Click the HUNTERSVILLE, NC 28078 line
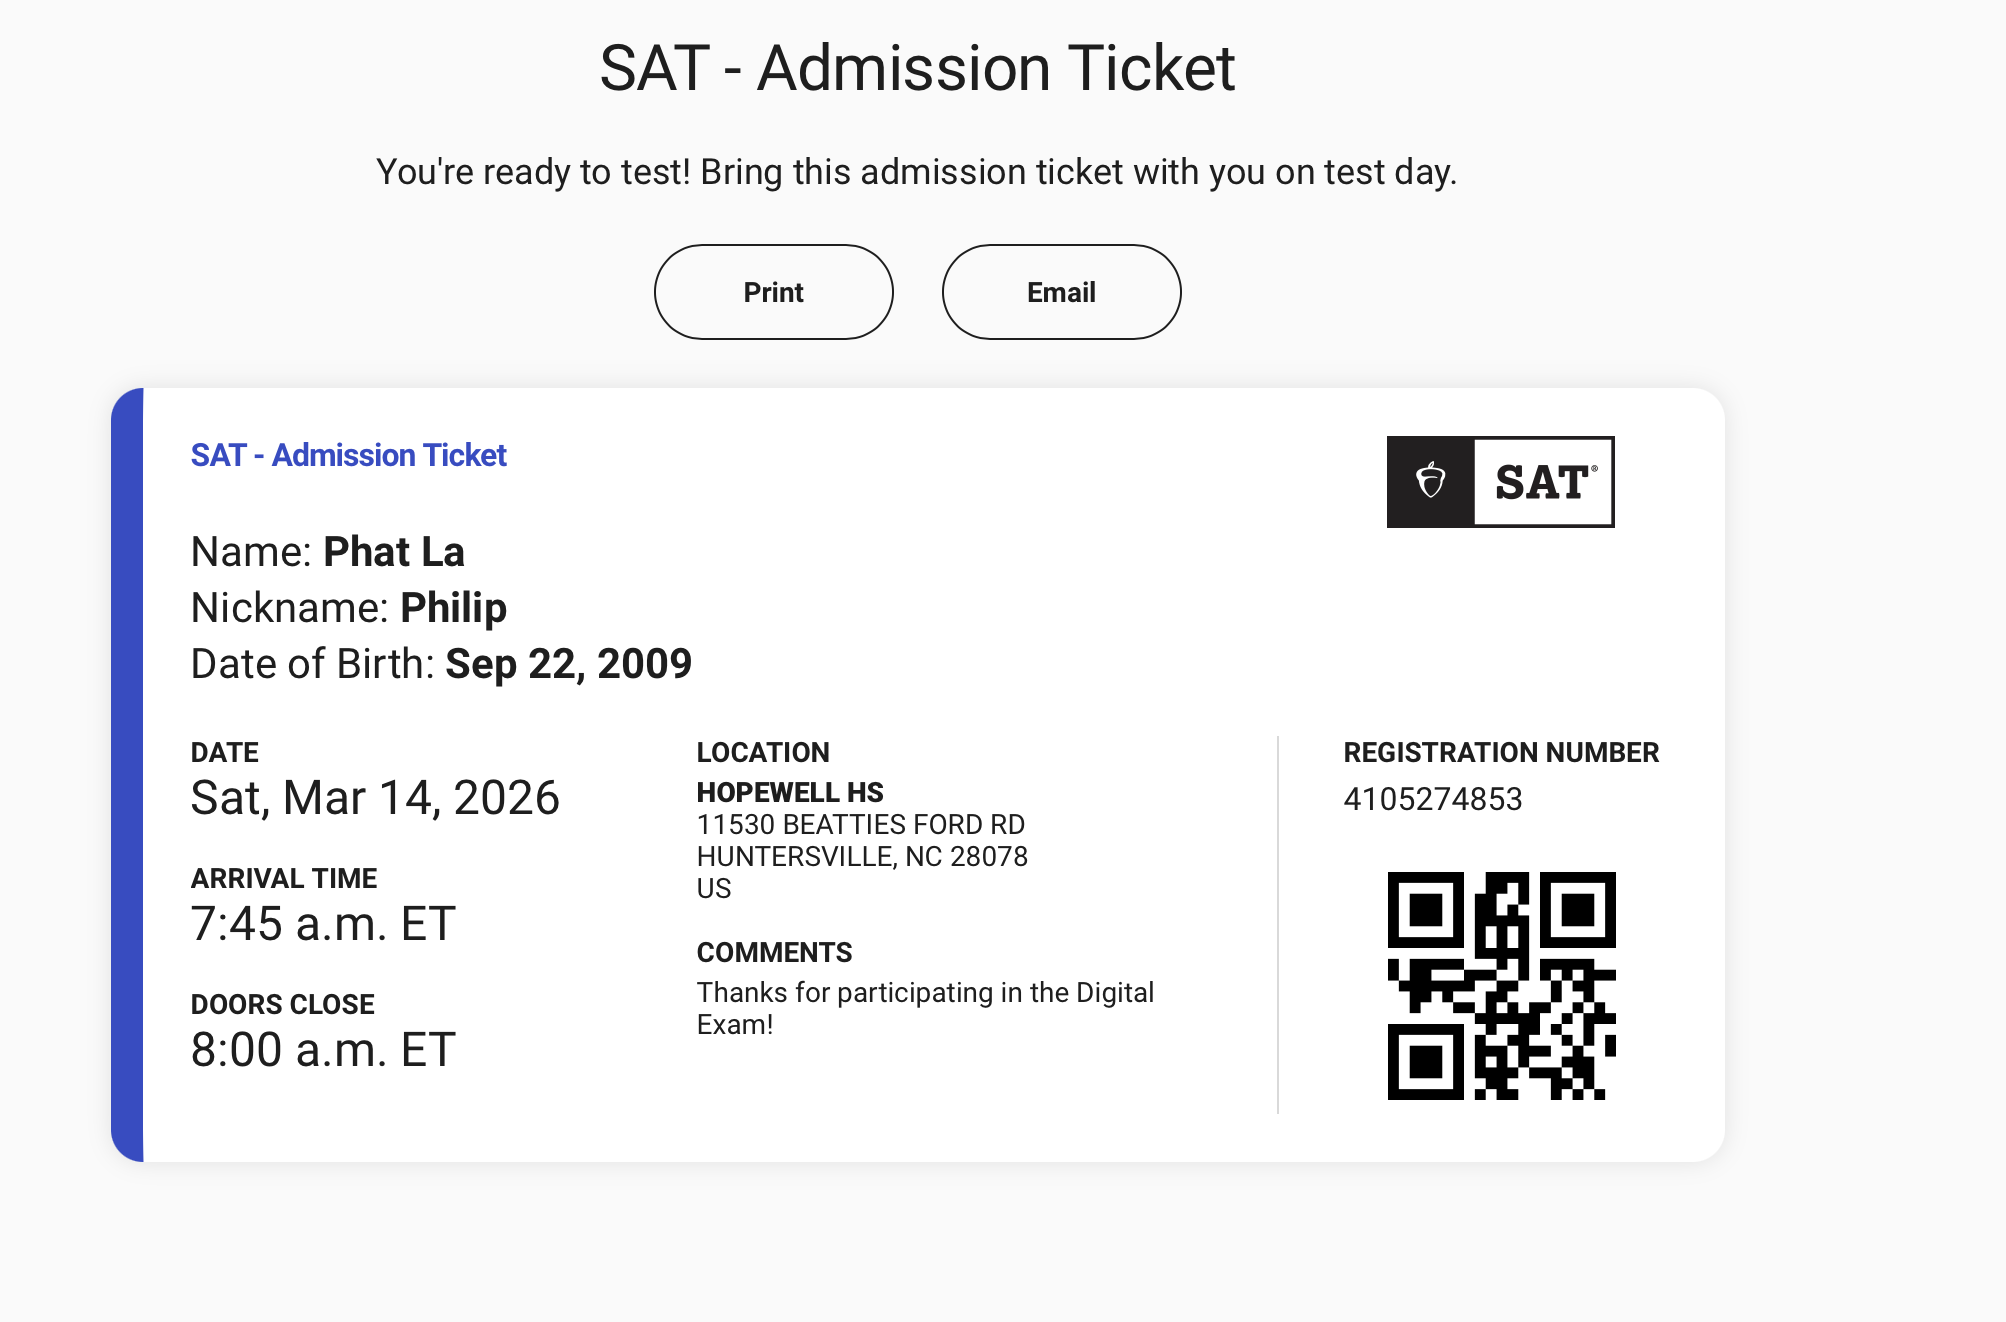Viewport: 2006px width, 1322px height. pyautogui.click(x=862, y=856)
